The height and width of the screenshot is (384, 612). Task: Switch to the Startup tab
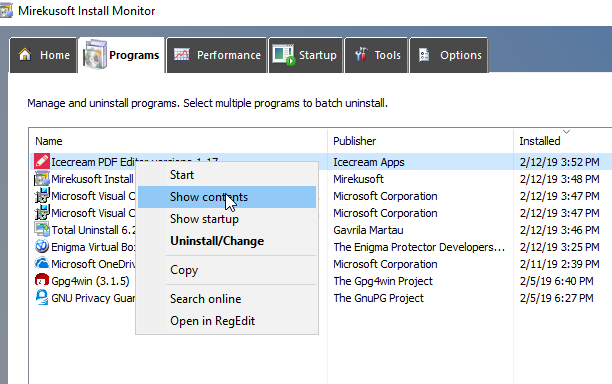tap(306, 55)
